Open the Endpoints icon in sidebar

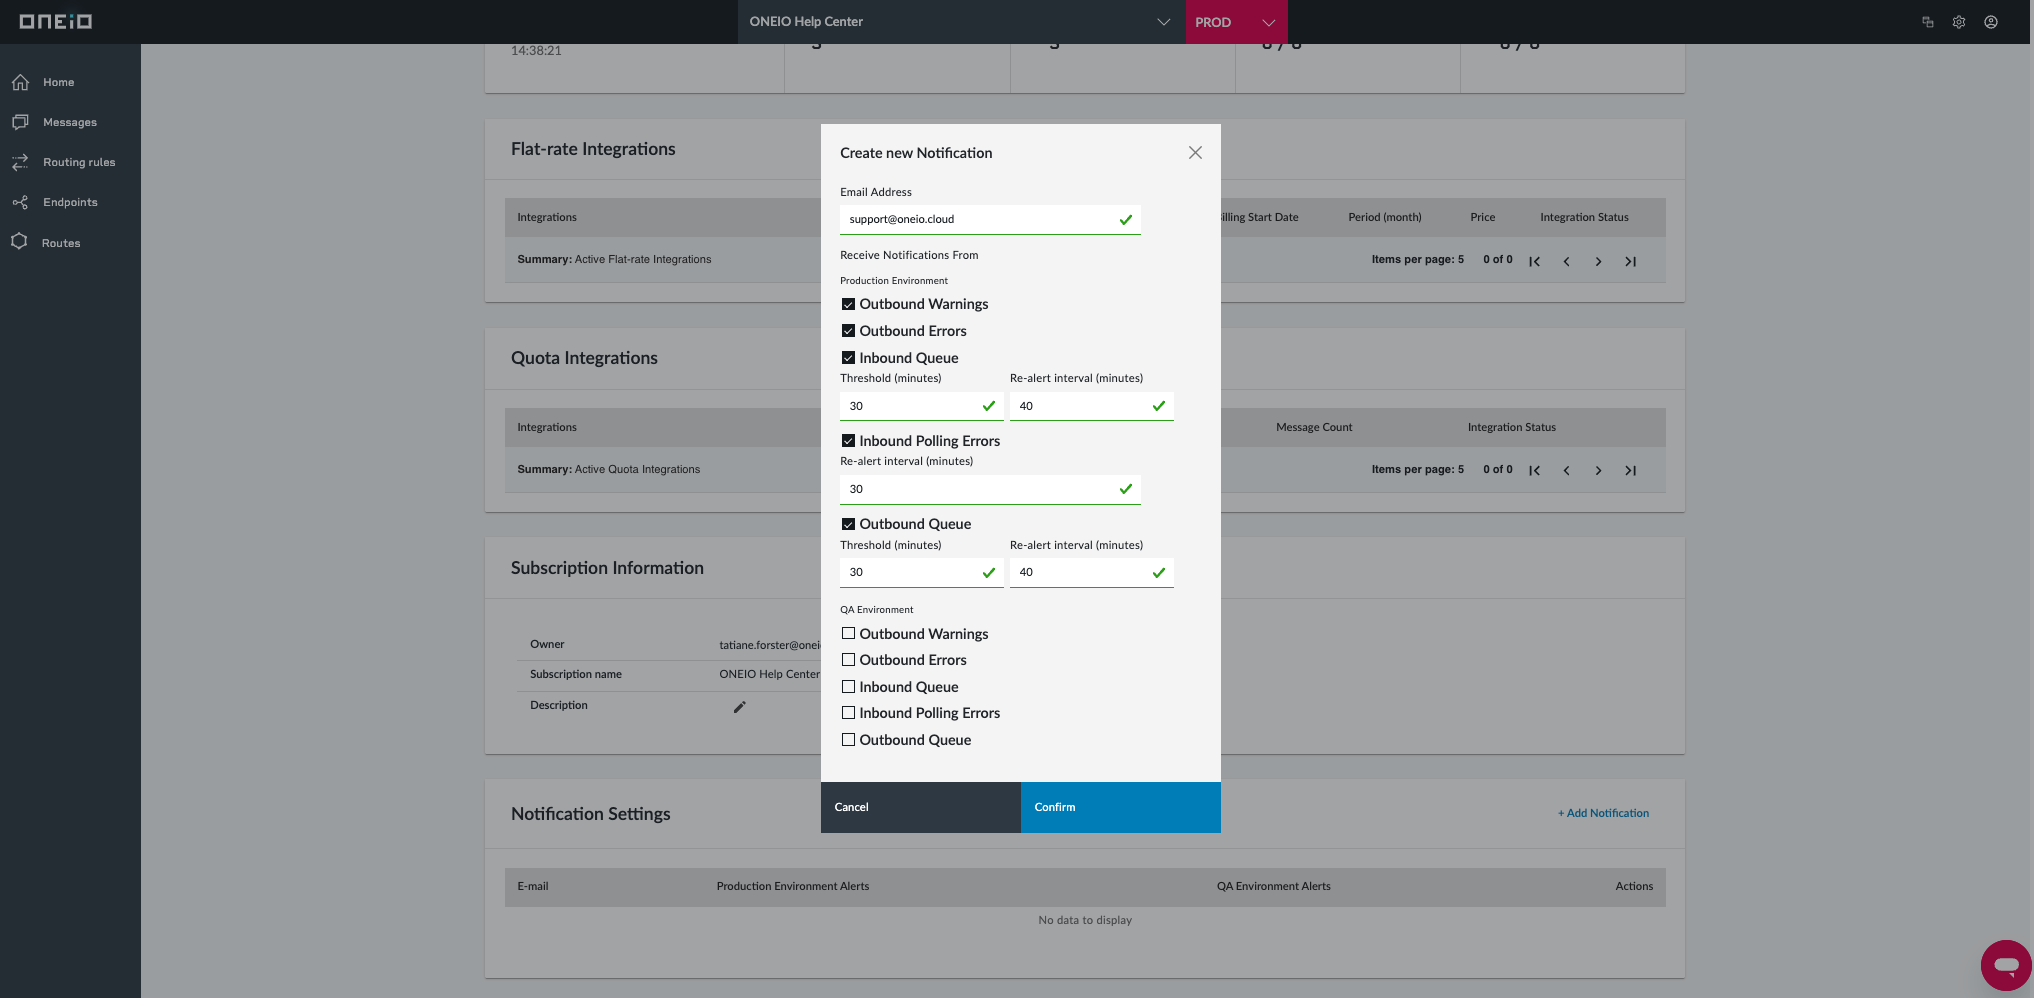pyautogui.click(x=20, y=202)
